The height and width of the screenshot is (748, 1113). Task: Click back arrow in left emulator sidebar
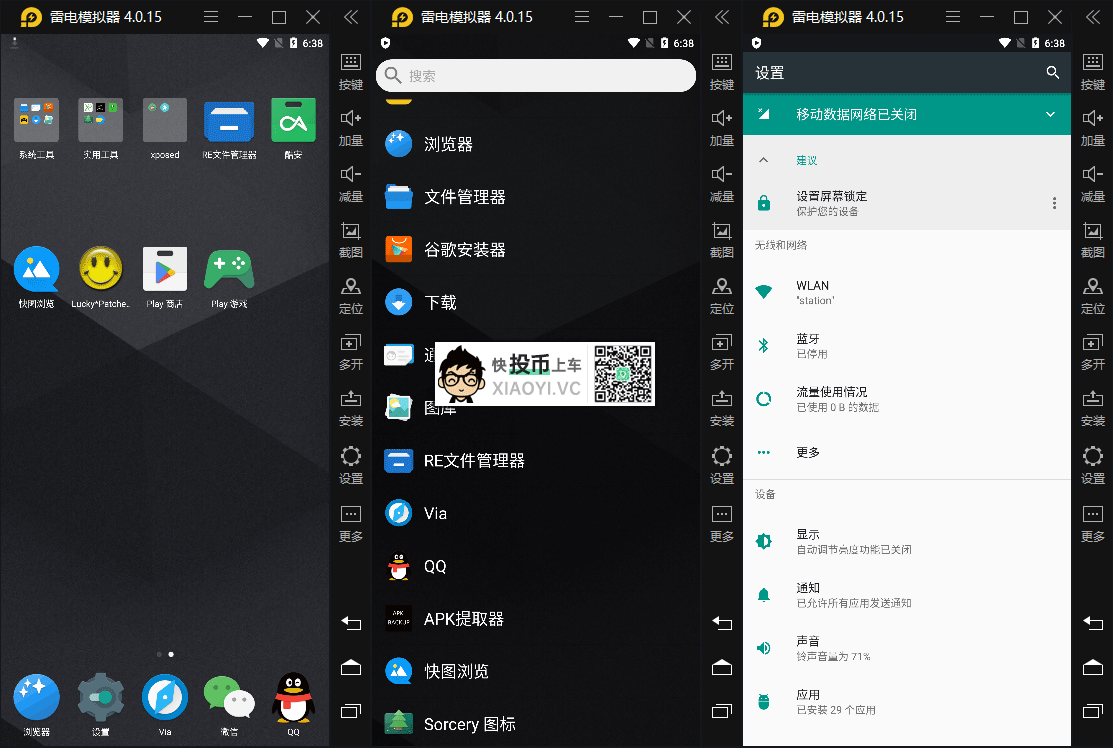coord(351,623)
